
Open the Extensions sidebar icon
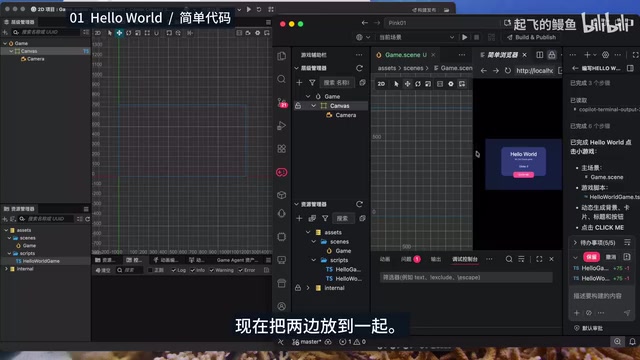(x=282, y=149)
